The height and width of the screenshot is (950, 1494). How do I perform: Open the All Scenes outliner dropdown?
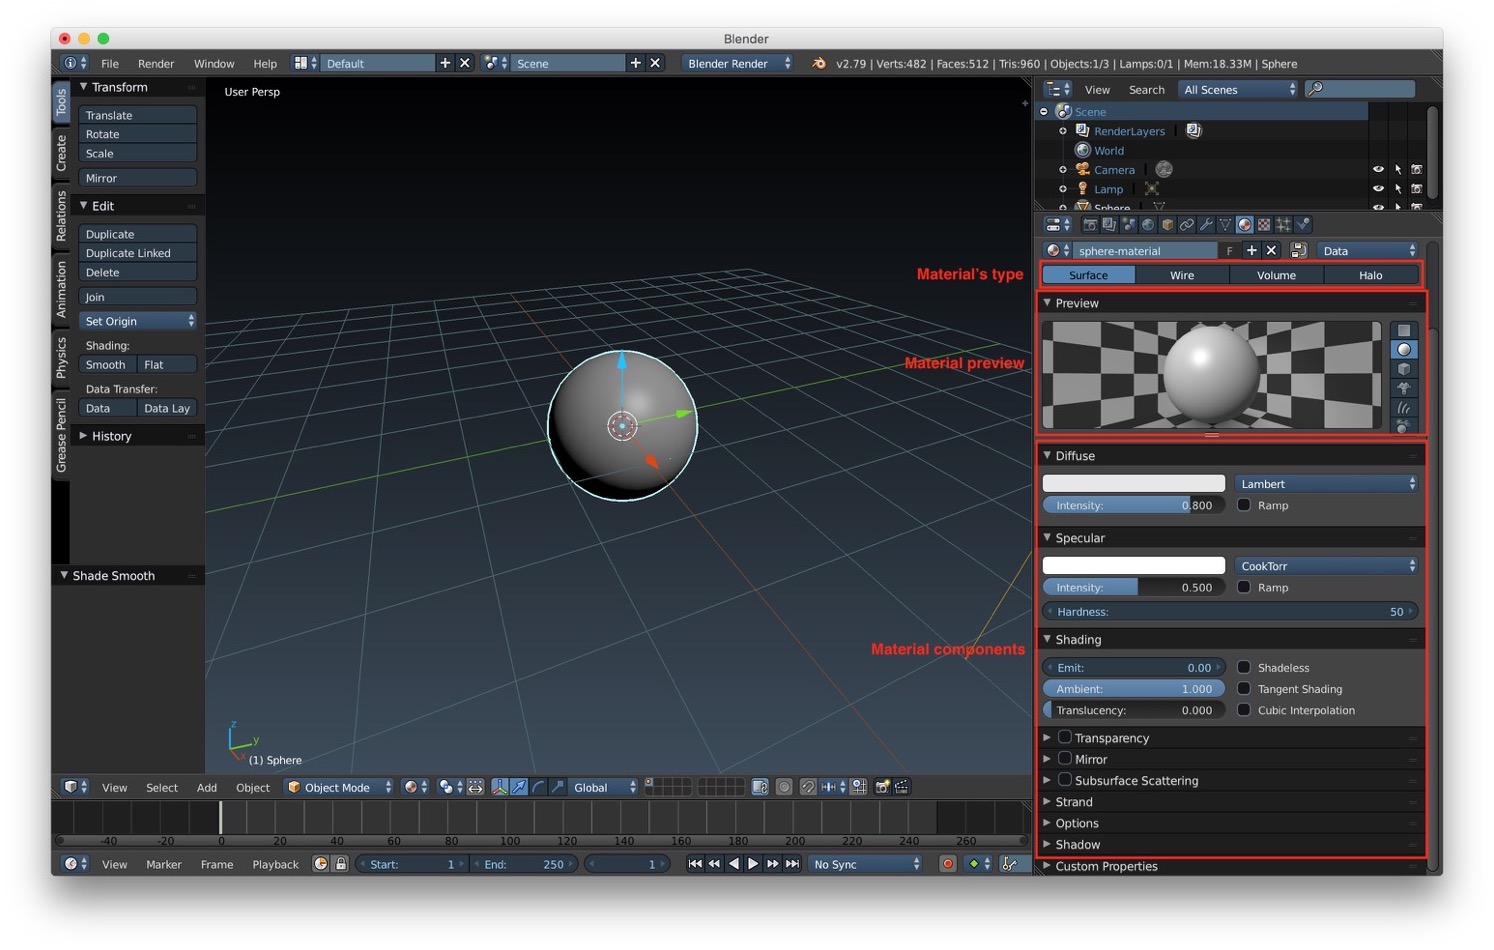click(x=1238, y=89)
